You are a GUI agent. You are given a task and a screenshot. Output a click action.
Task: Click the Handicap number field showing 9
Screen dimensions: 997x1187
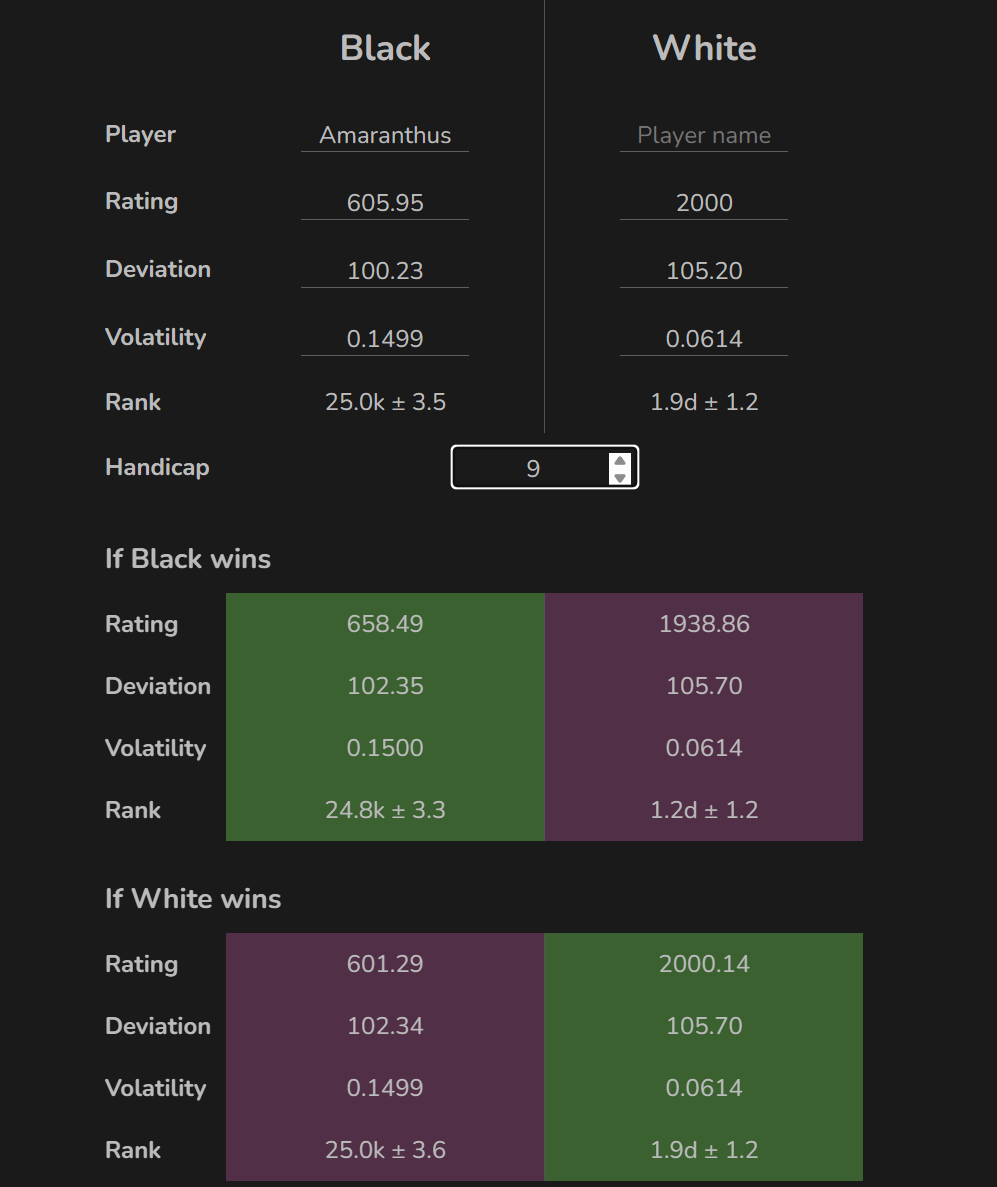532,468
